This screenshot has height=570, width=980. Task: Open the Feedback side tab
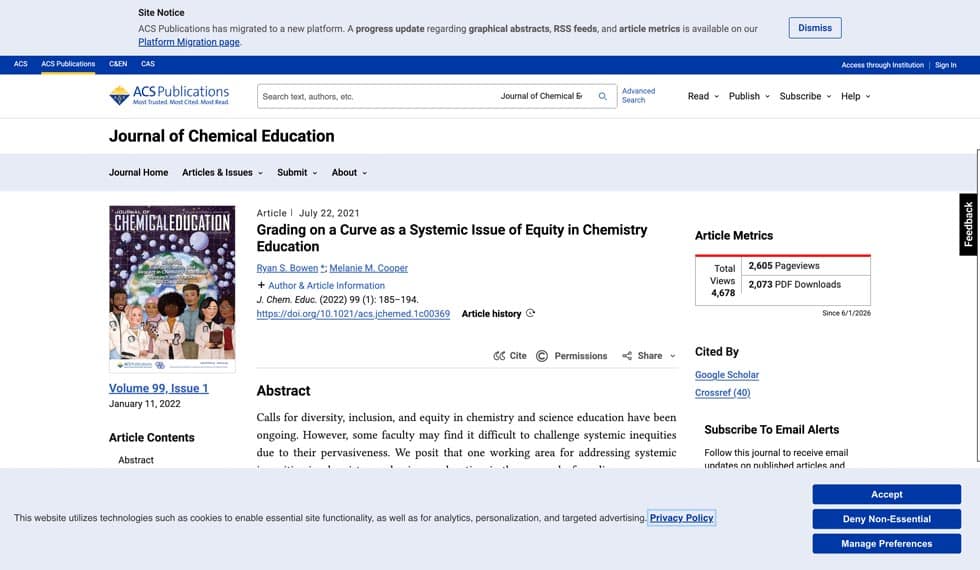tap(968, 224)
